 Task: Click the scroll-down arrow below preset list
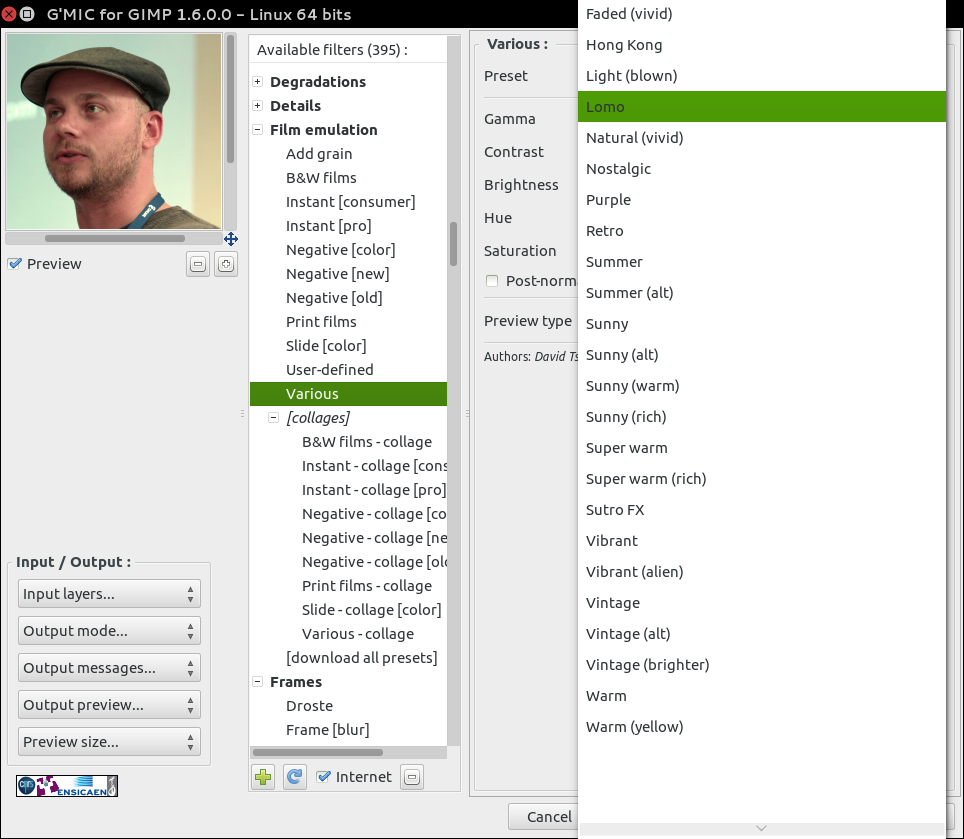[x=761, y=828]
